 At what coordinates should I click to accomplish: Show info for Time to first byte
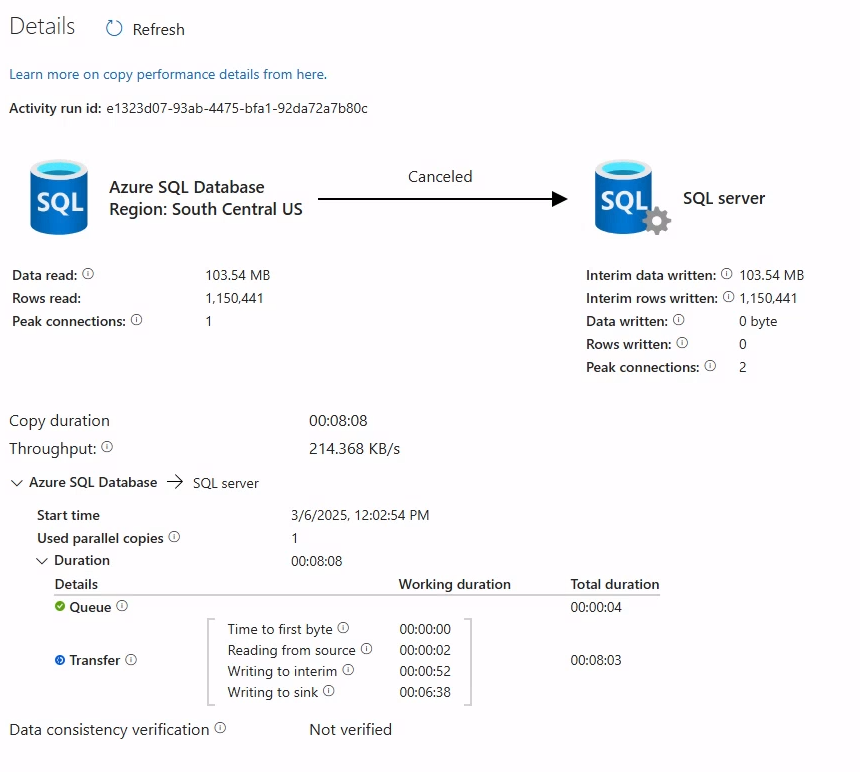tap(343, 628)
